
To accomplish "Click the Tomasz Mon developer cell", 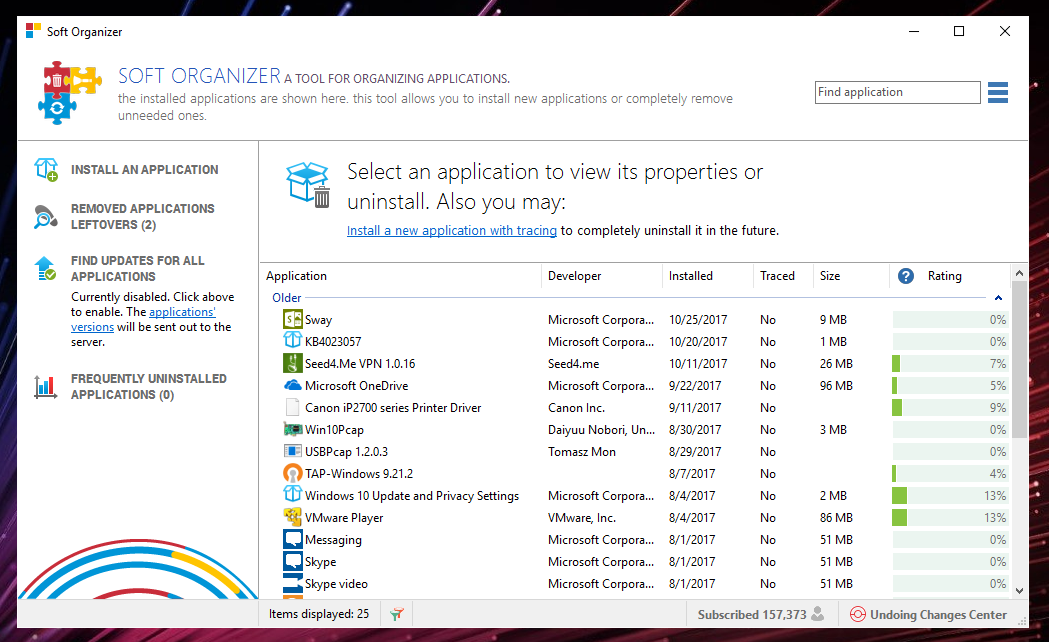I will click(x=581, y=452).
